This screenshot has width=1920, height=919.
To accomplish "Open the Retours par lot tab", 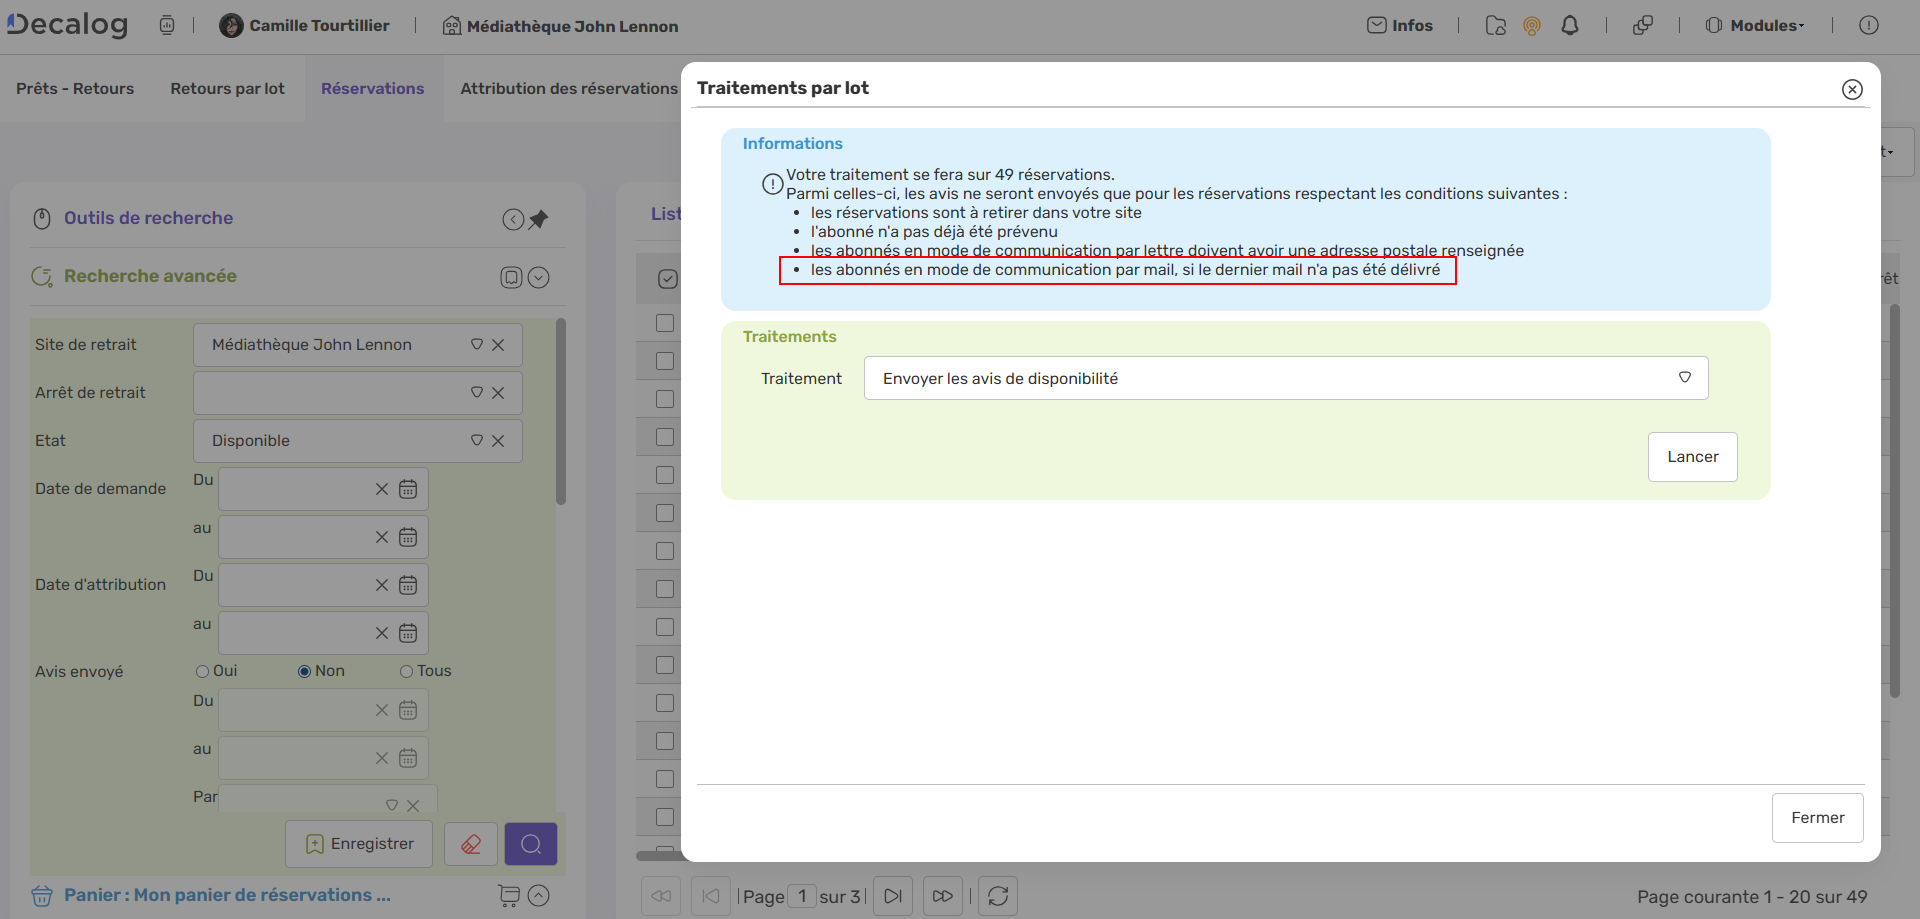I will 227,89.
